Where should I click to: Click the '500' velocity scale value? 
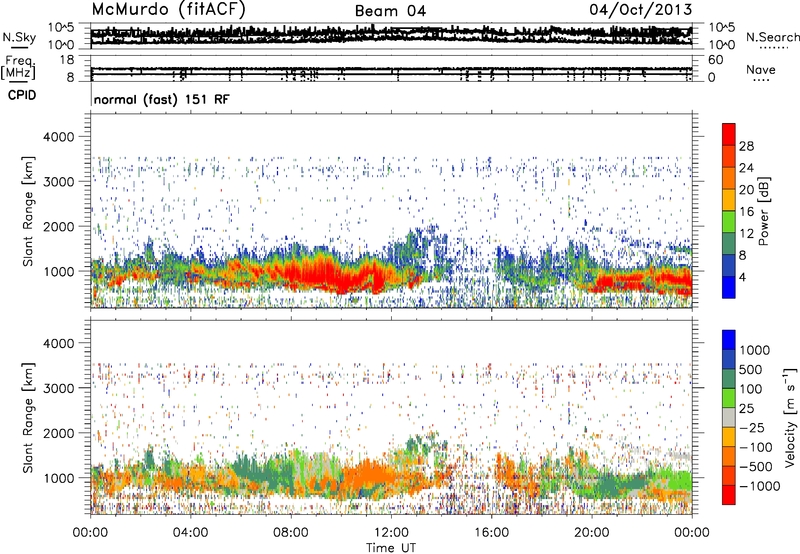tap(751, 370)
